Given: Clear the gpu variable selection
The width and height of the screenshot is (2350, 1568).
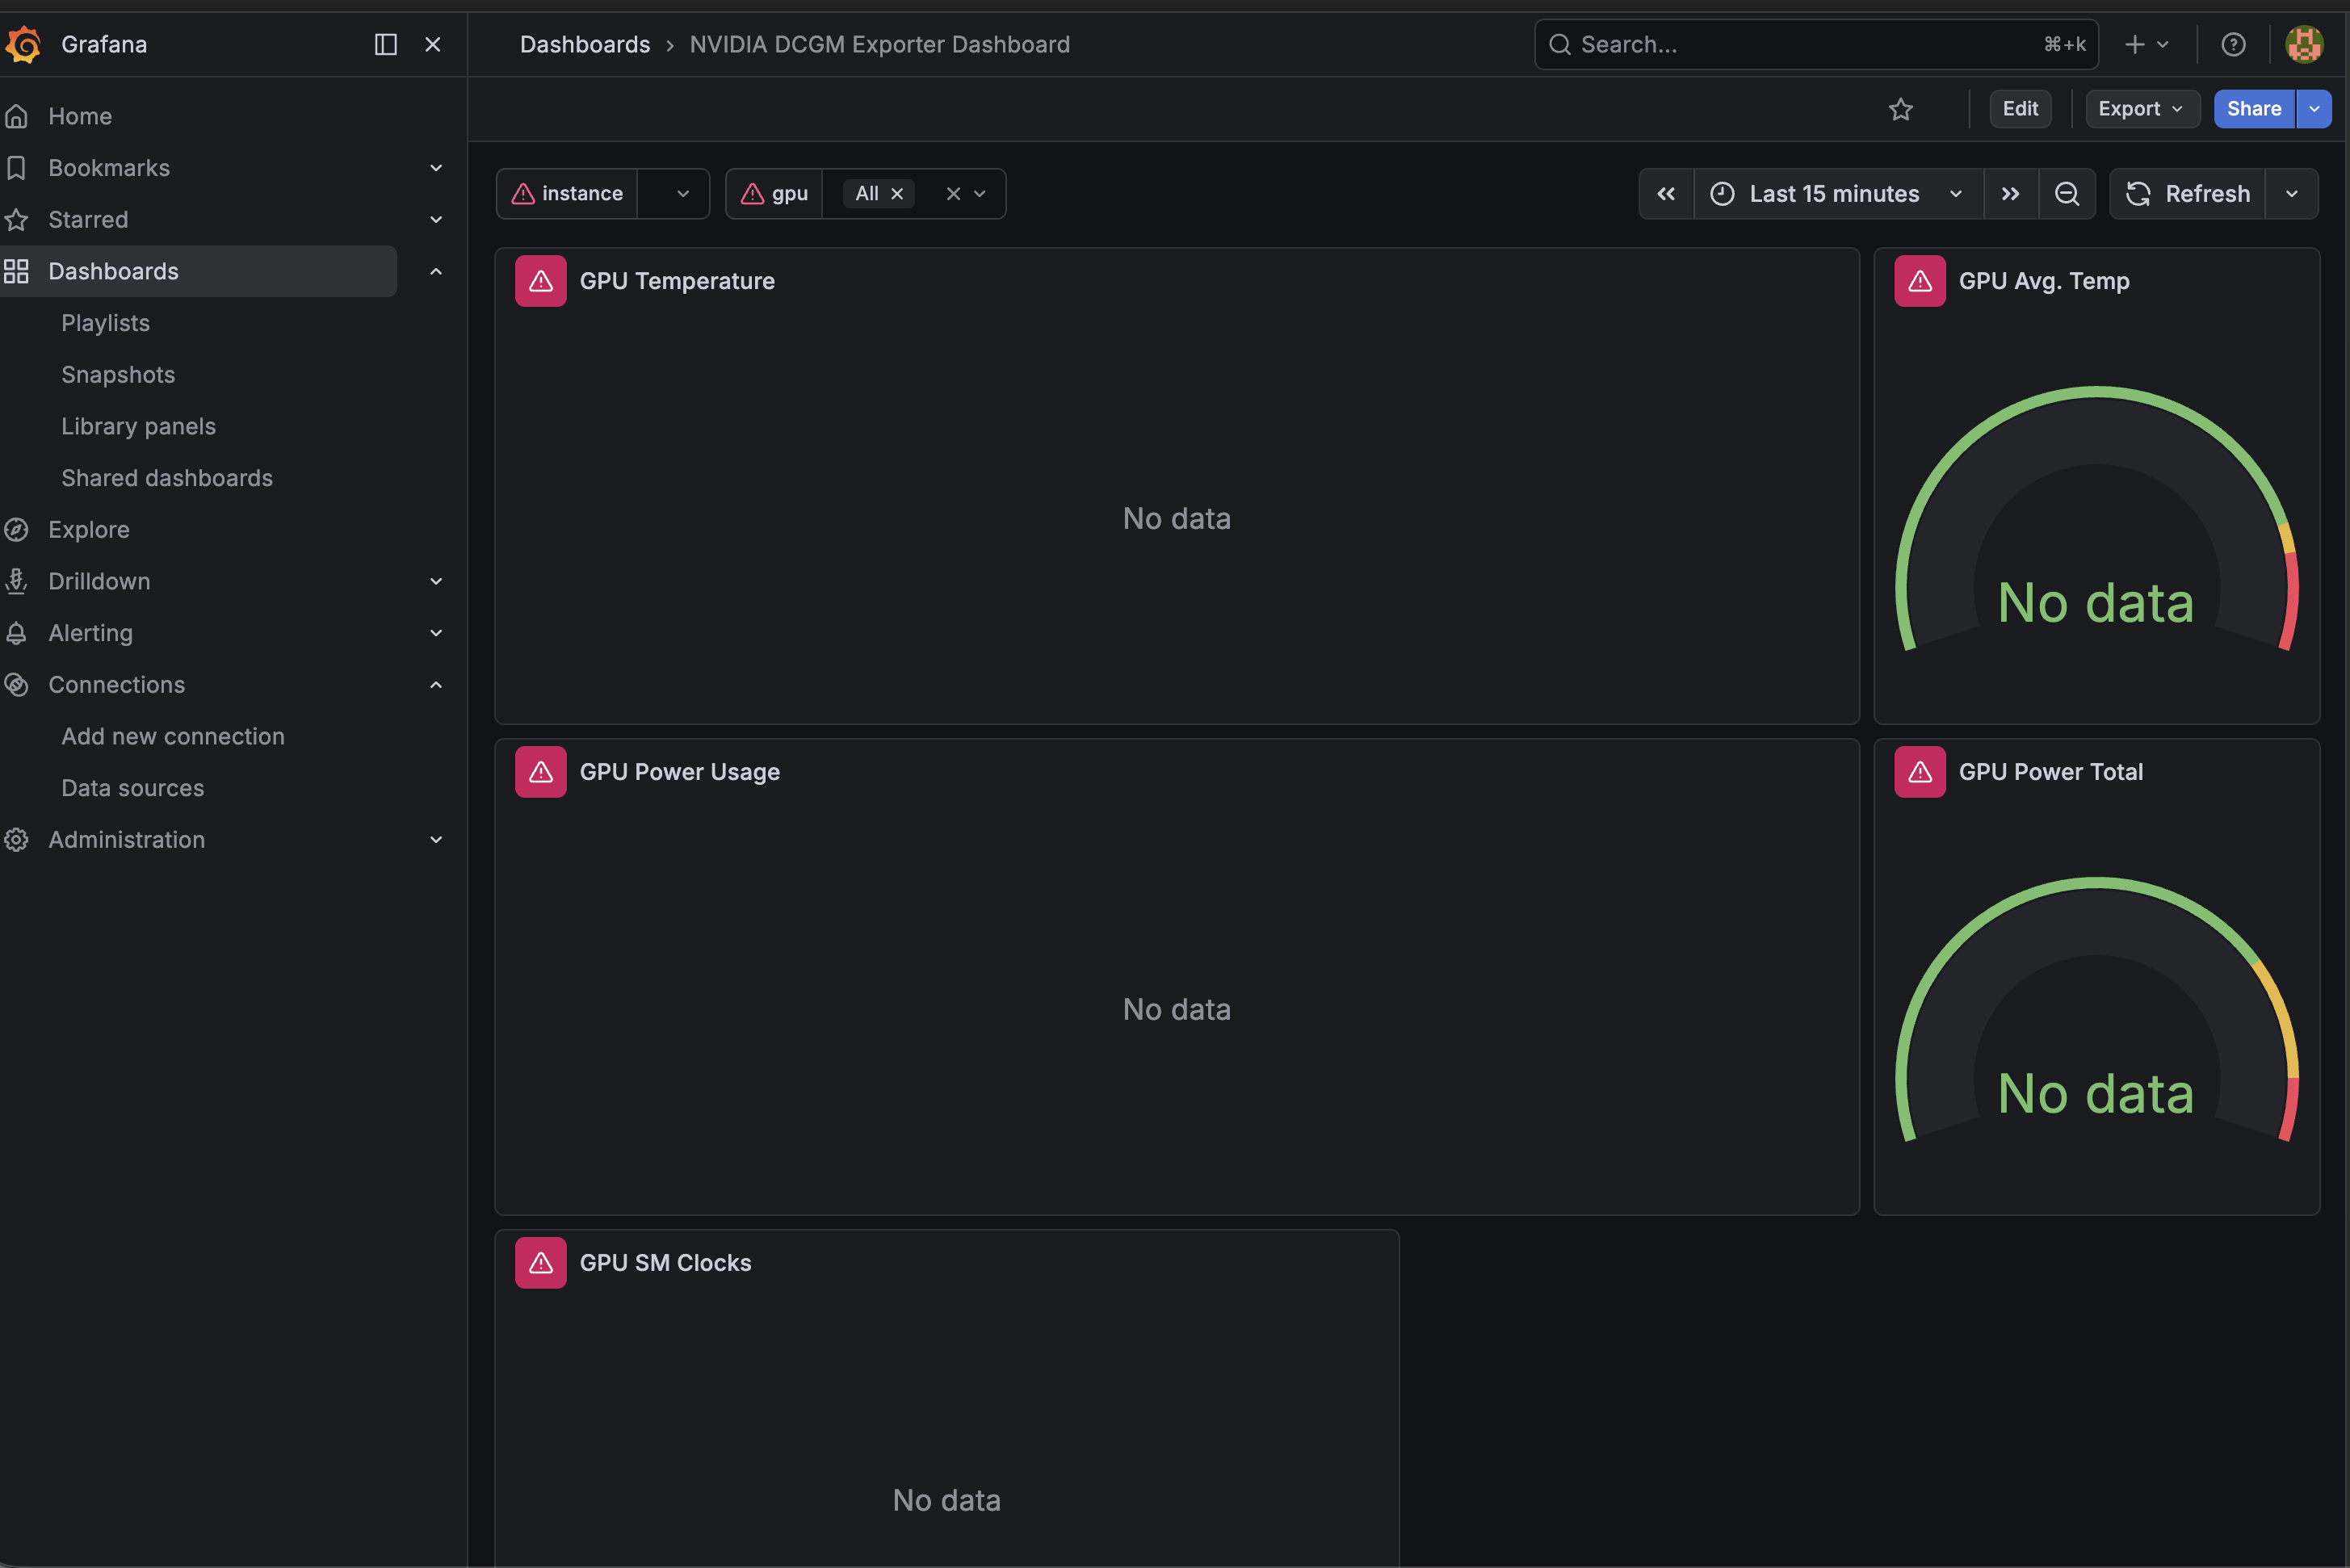Looking at the screenshot, I should click(953, 194).
